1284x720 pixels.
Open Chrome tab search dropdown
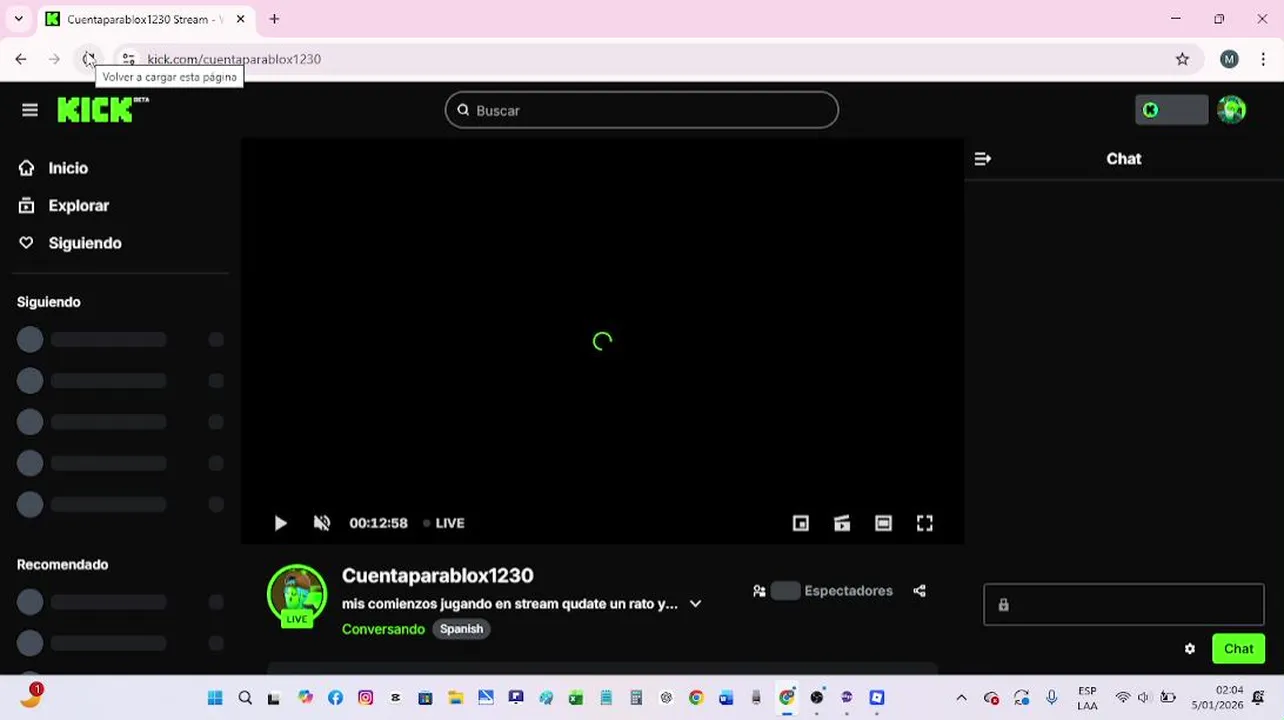(x=18, y=19)
